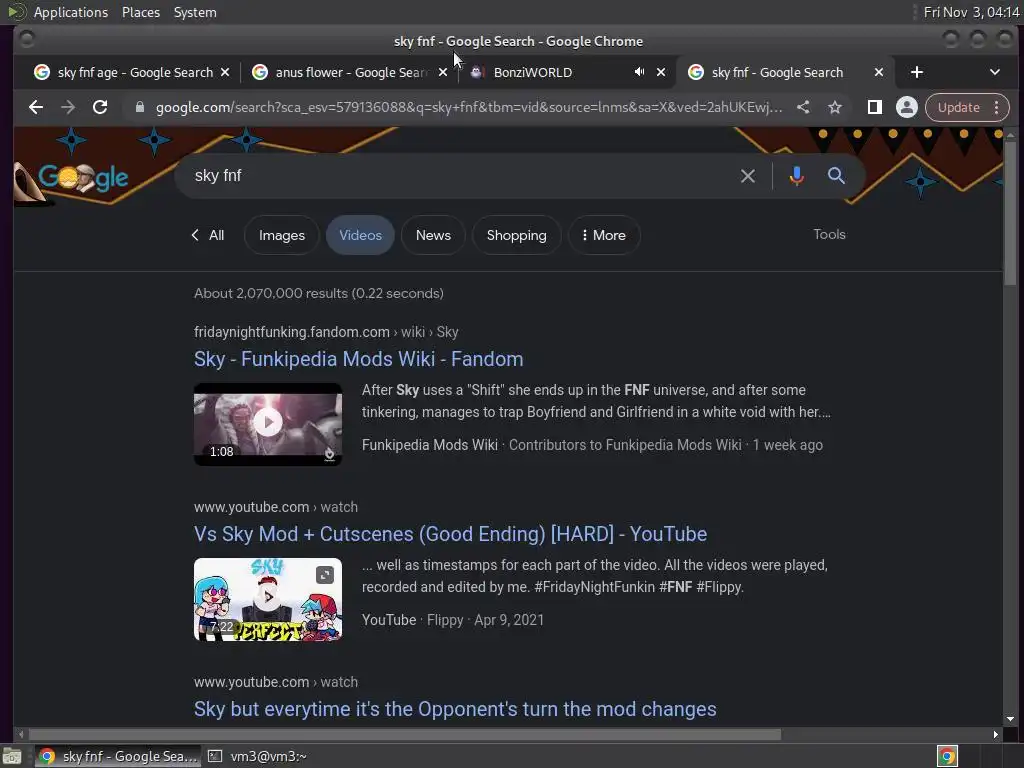The width and height of the screenshot is (1024, 768).
Task: Click the scroll down arrow
Action: click(1010, 719)
